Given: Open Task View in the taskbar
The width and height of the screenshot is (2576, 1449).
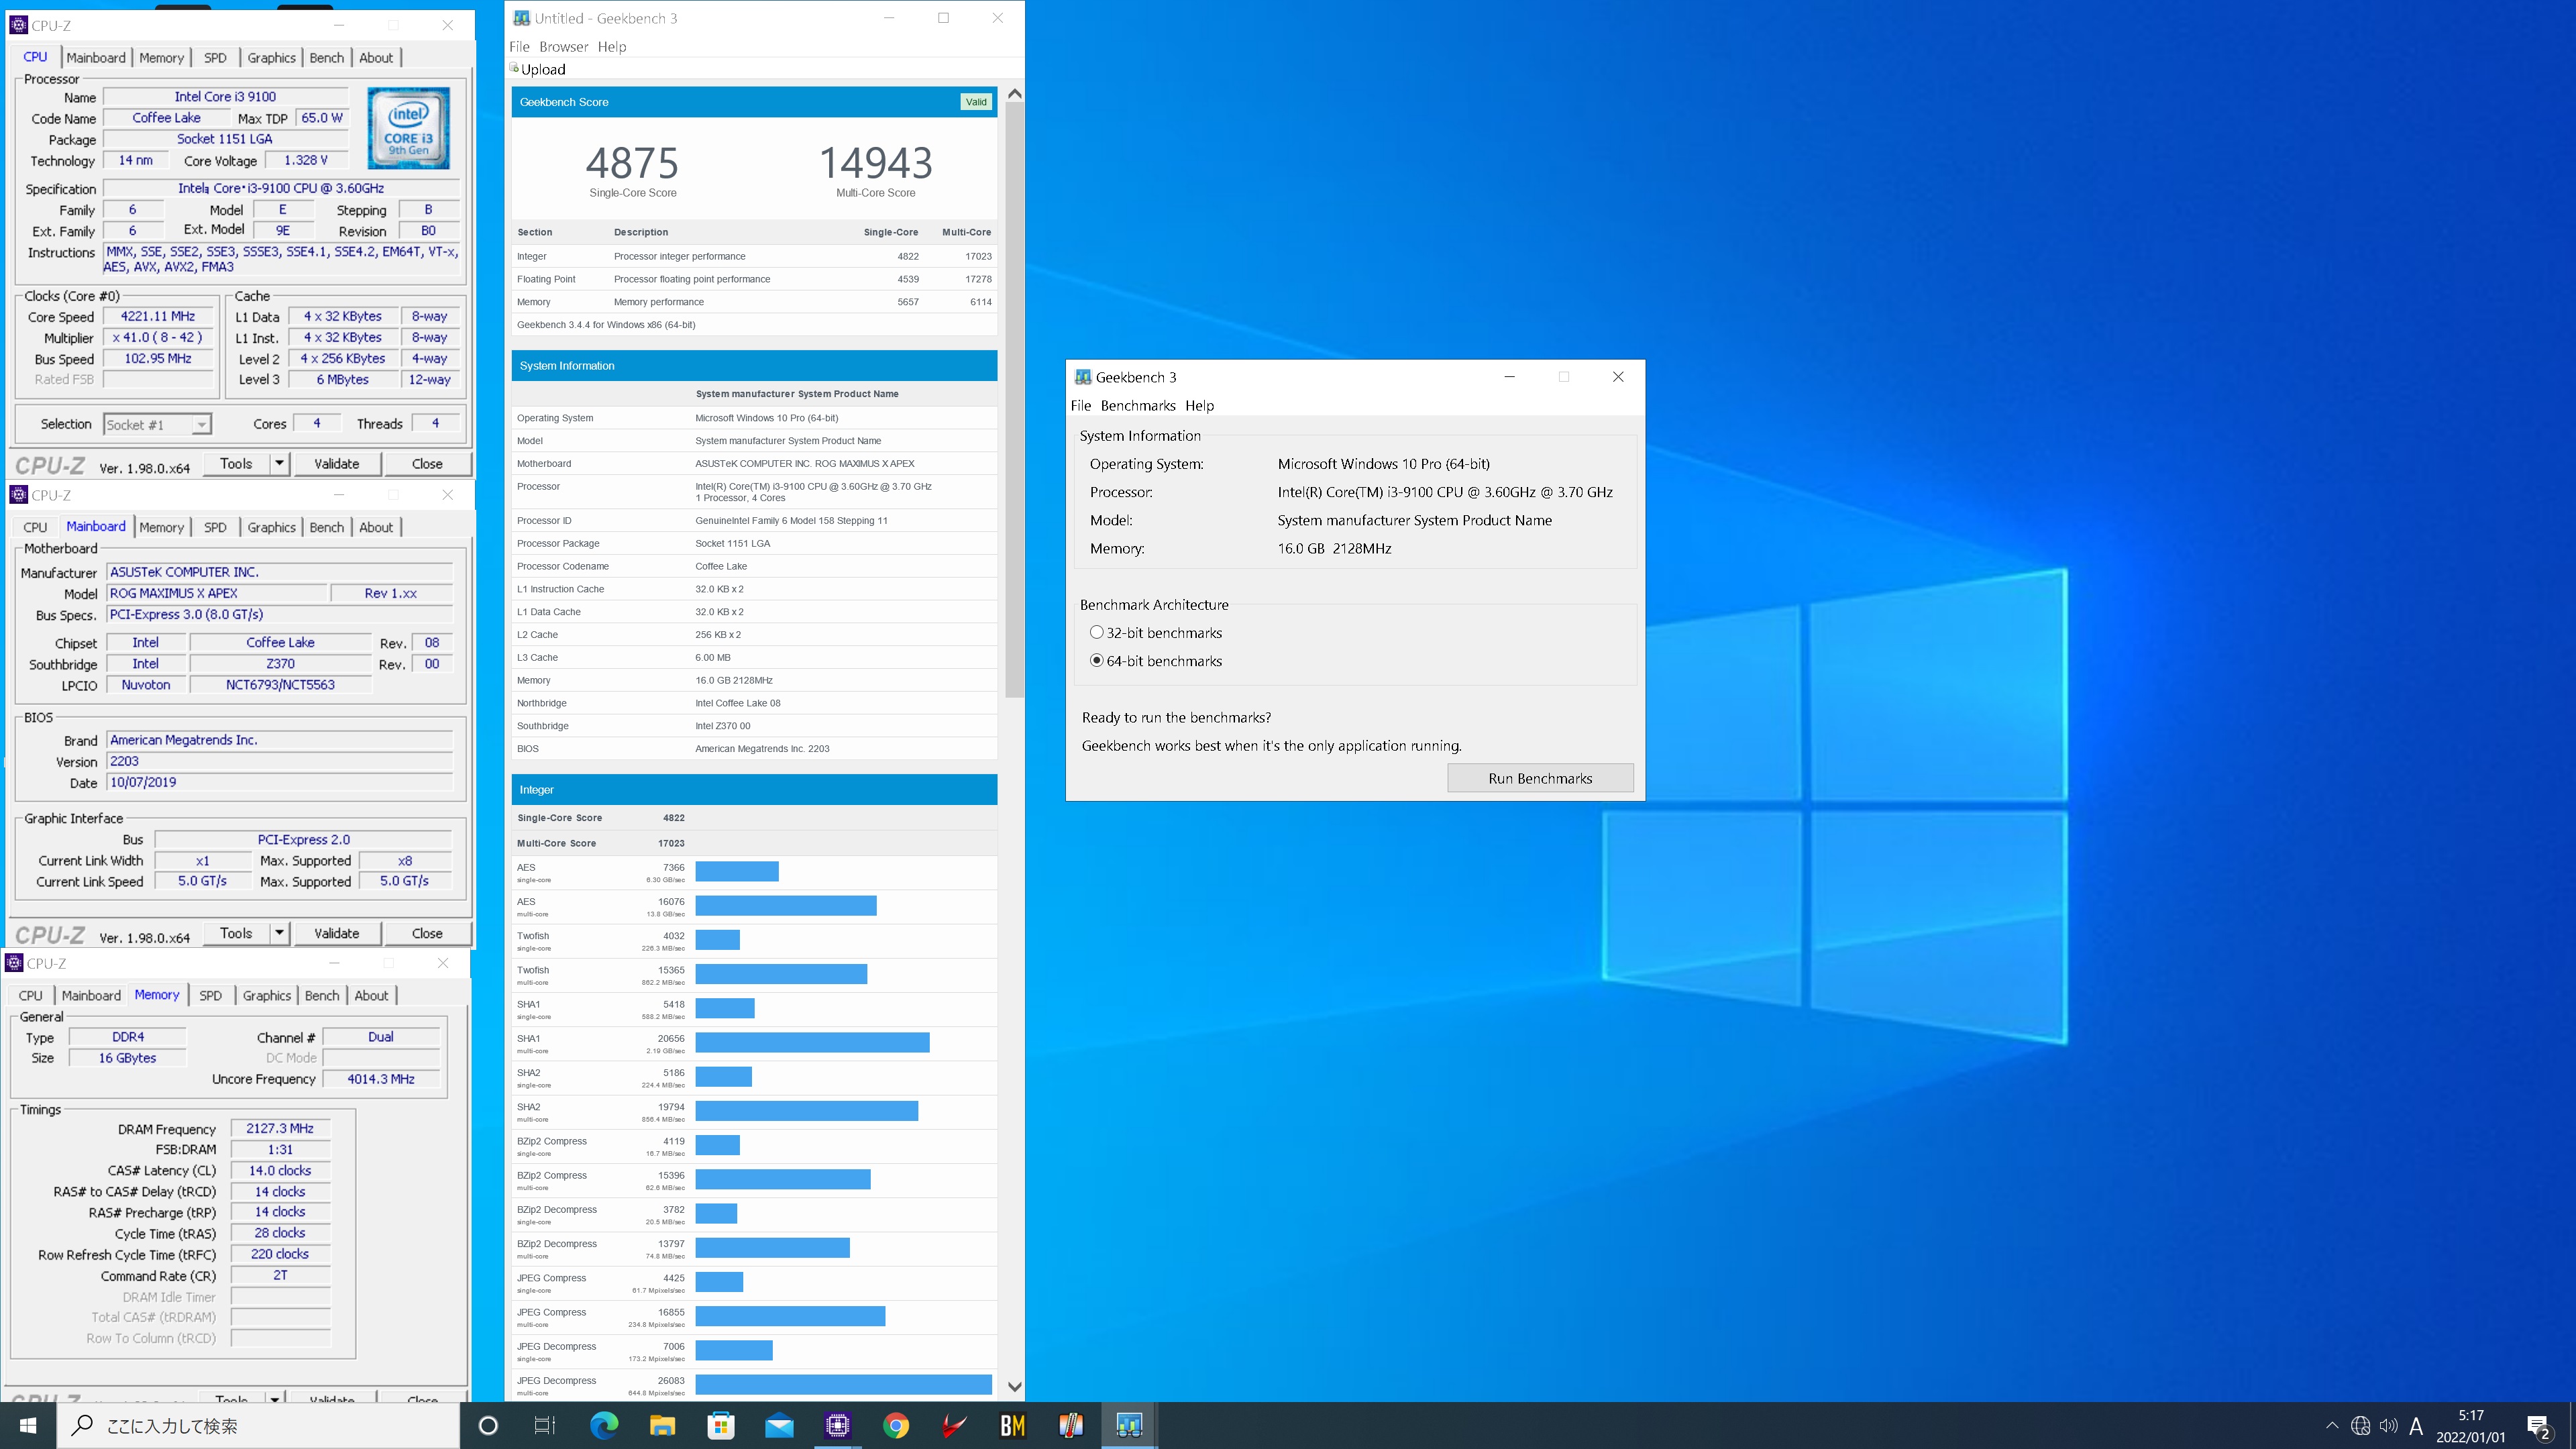Looking at the screenshot, I should (545, 1425).
